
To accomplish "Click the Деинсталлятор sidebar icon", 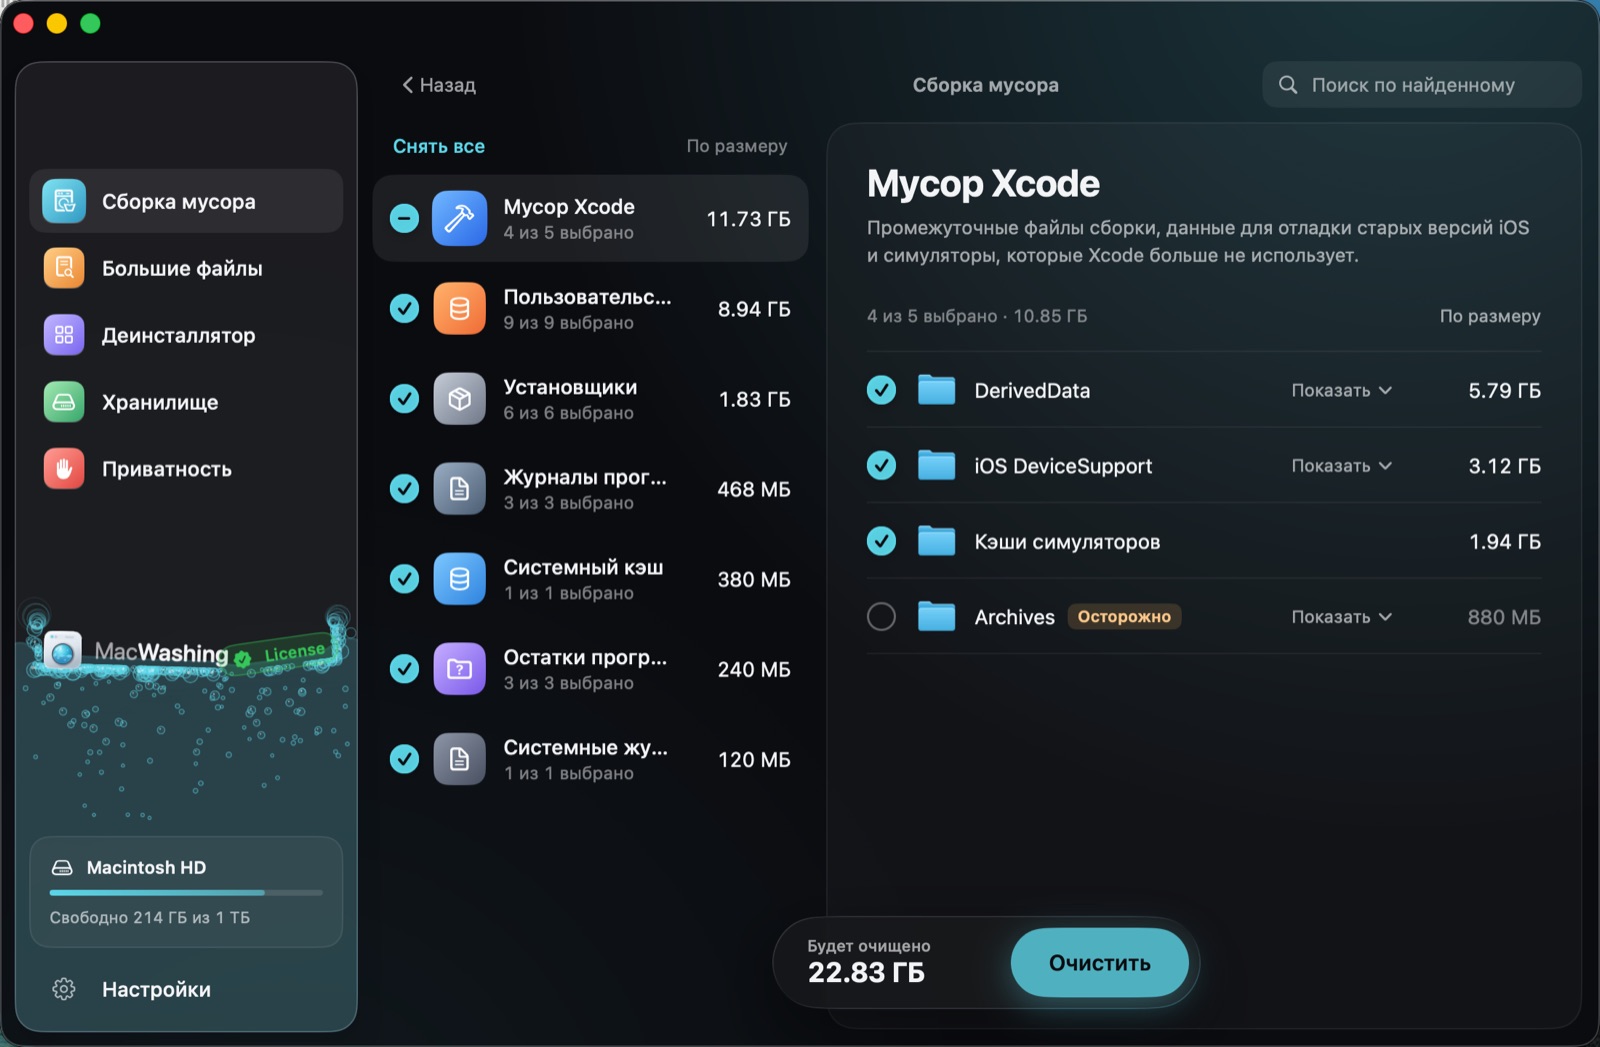I will point(64,335).
